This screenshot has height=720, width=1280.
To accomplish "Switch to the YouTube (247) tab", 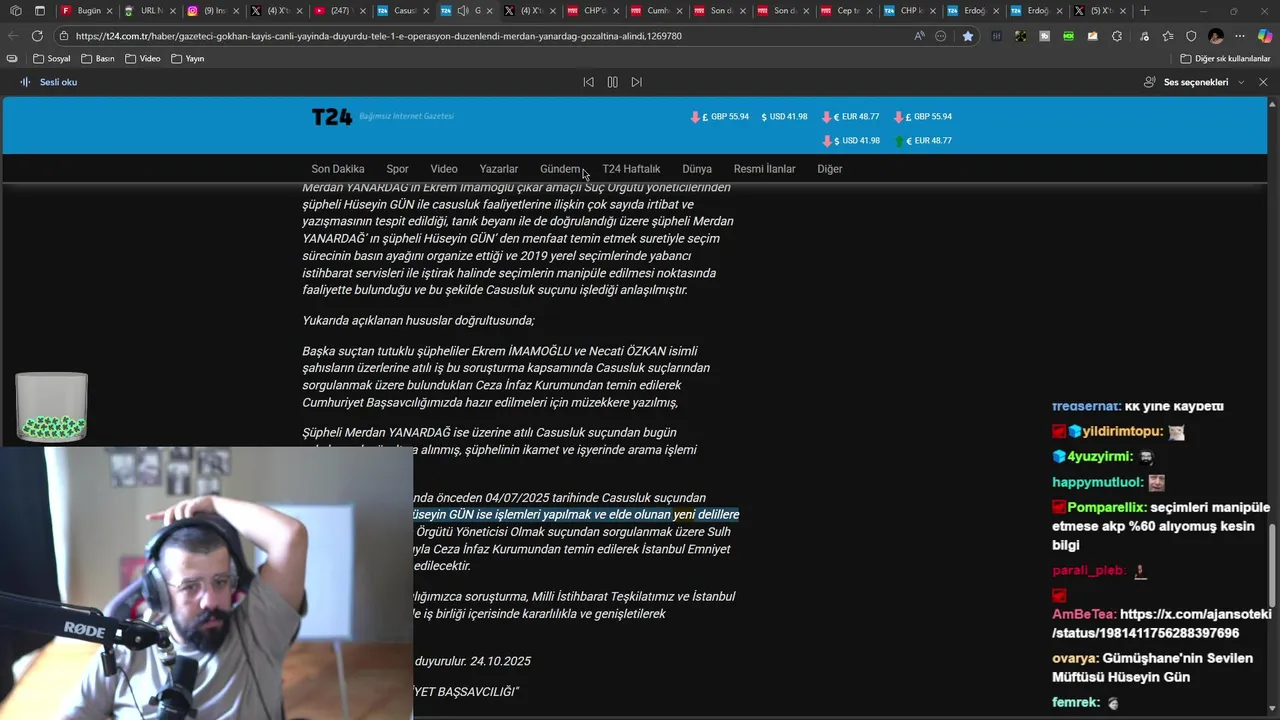I will [x=333, y=11].
